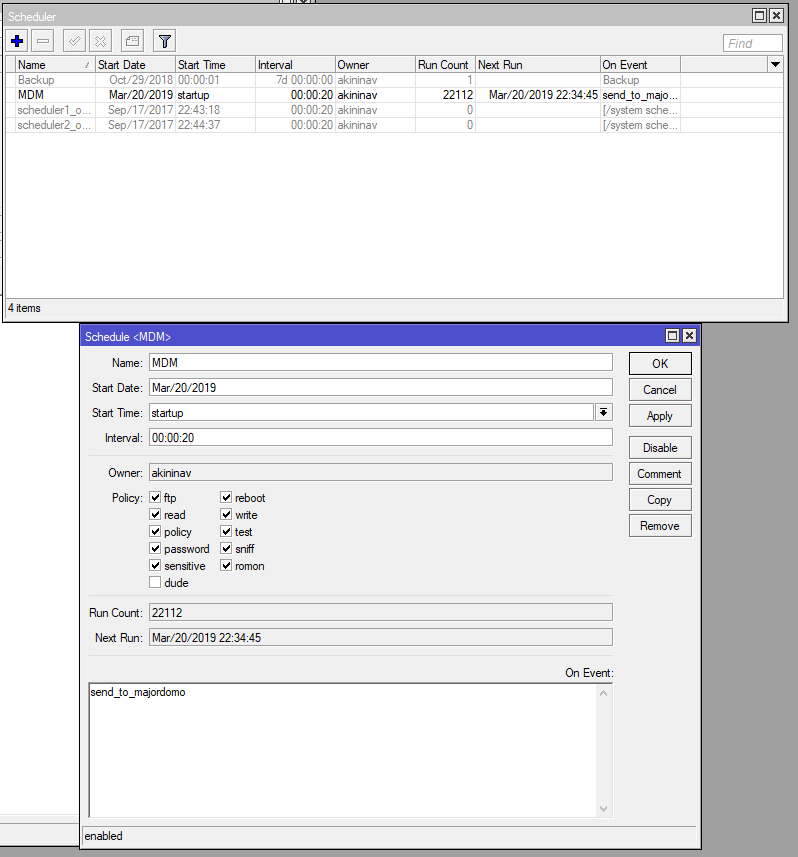798x857 pixels.
Task: Toggle the test policy checkbox
Action: coord(226,531)
